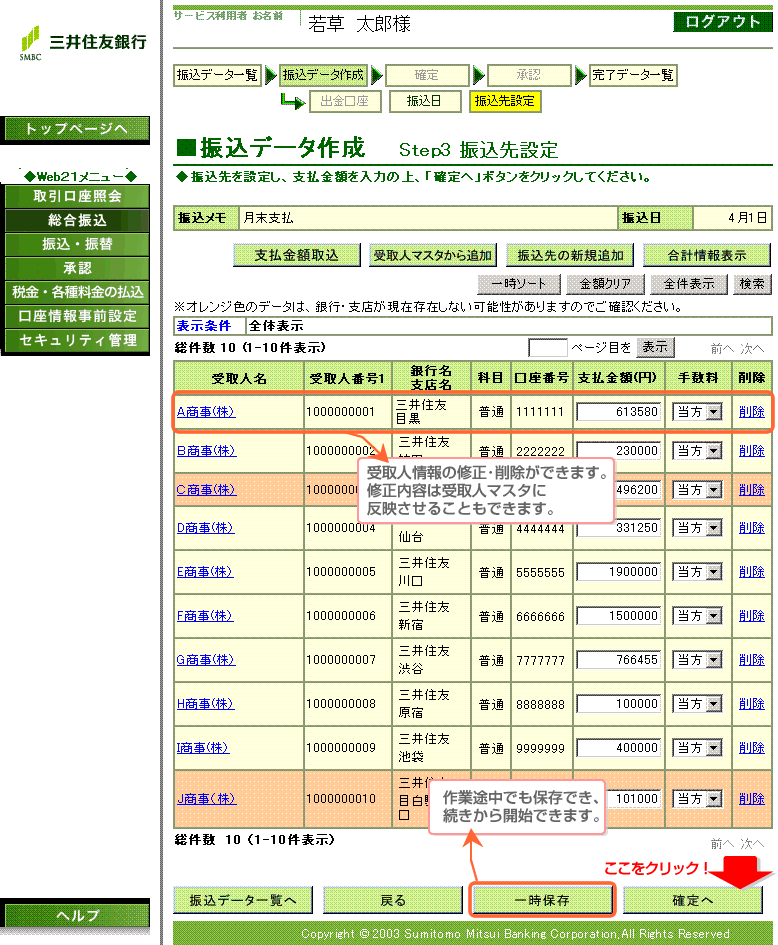Open fee dropdown for F商事 row
Image resolution: width=778 pixels, height=945 pixels.
click(697, 616)
